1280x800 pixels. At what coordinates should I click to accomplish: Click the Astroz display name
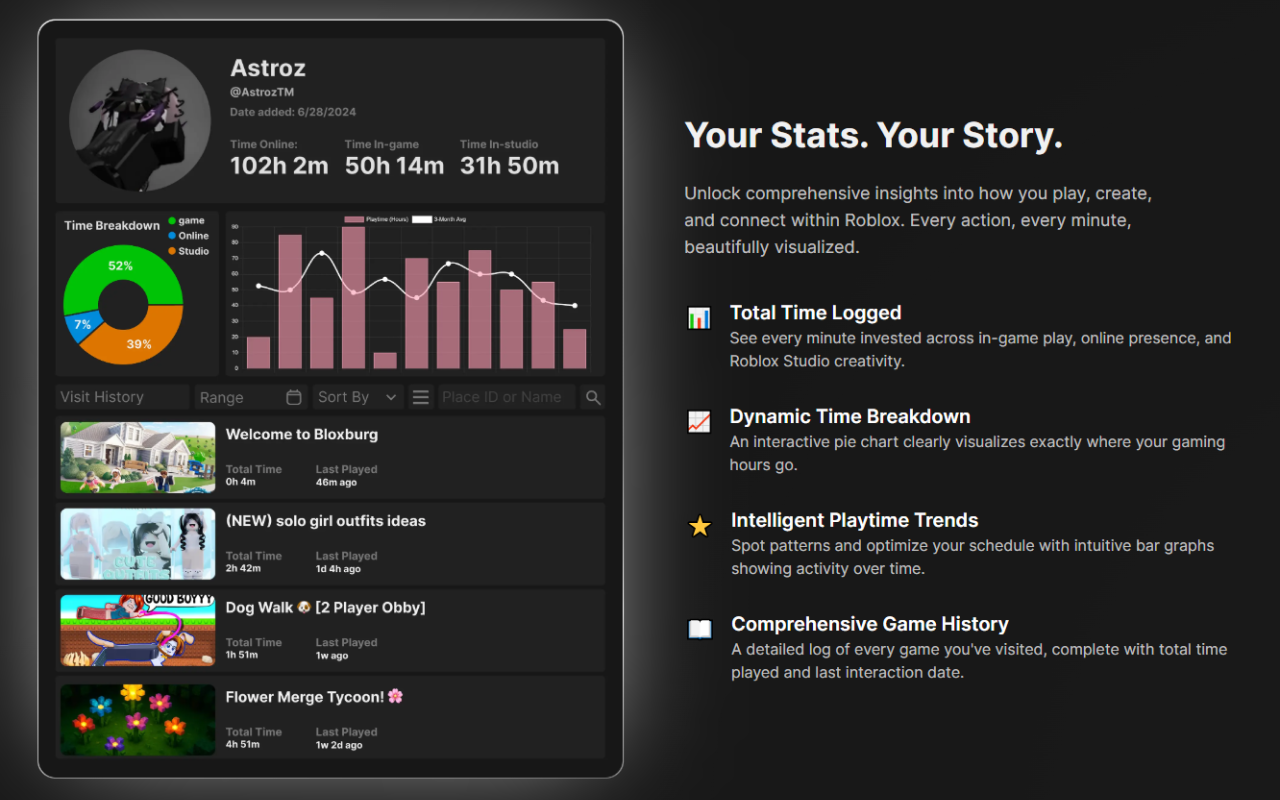[x=268, y=68]
